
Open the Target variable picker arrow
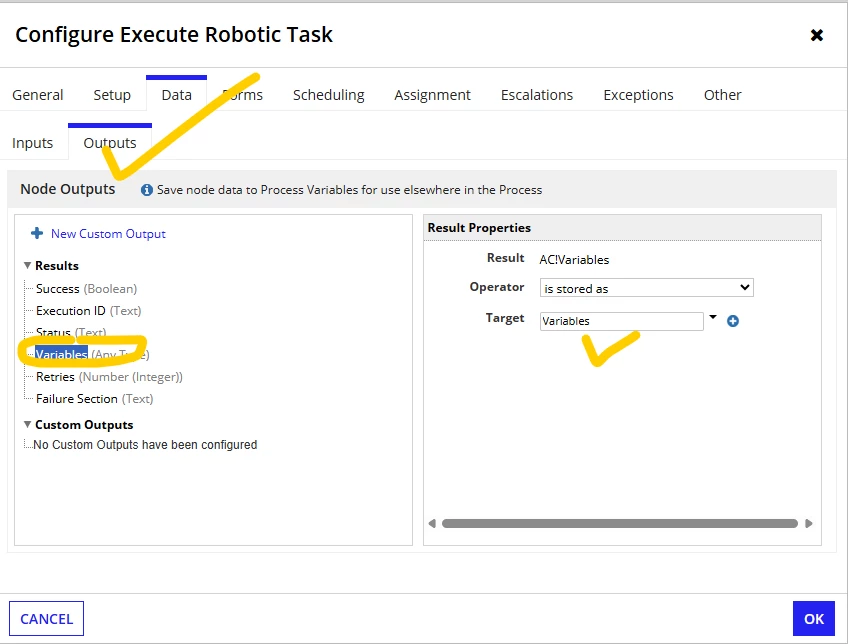(x=713, y=317)
